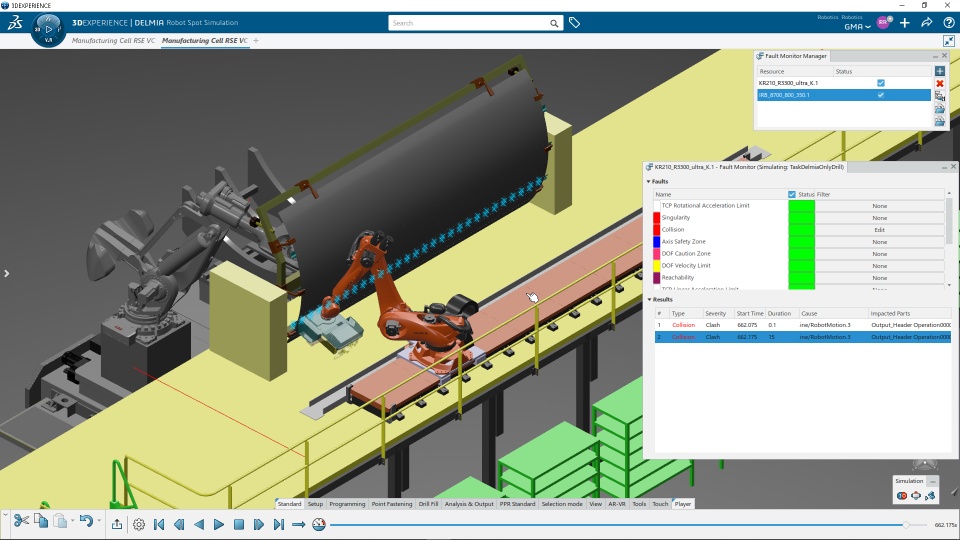Viewport: 960px width, 540px height.
Task: Click the Share arrow icon
Action: [x=927, y=23]
